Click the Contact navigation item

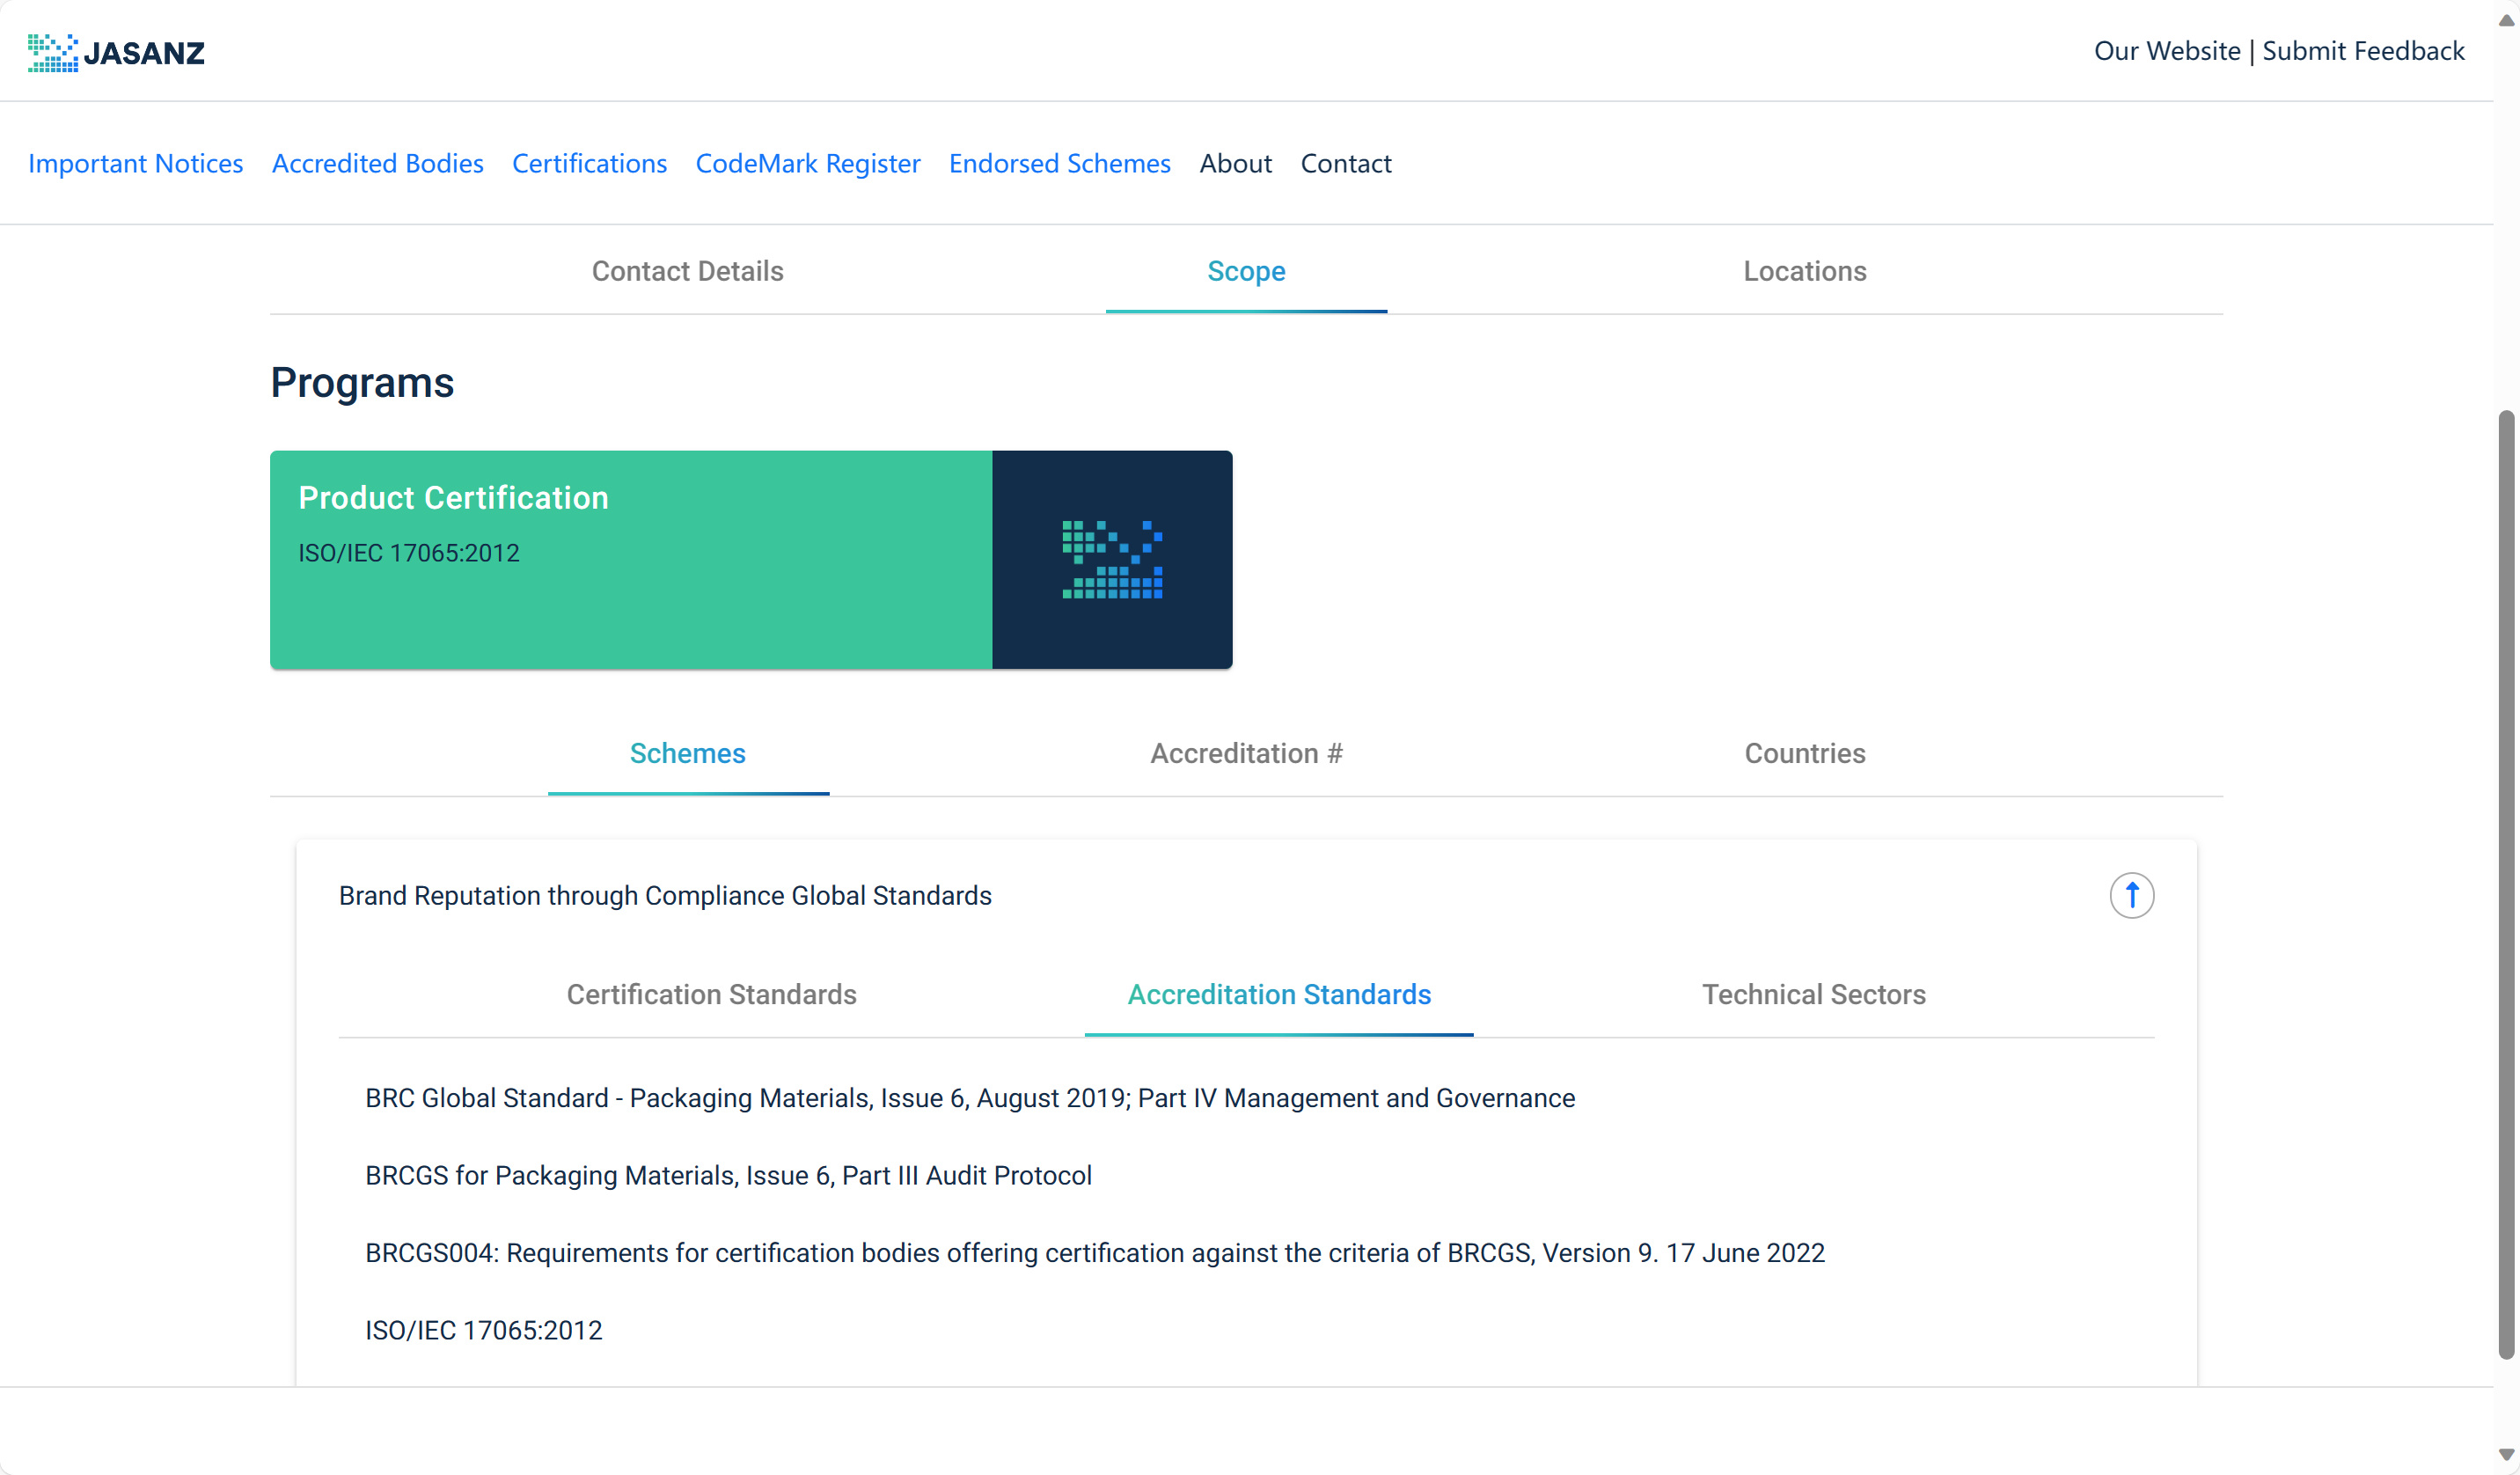pos(1346,162)
